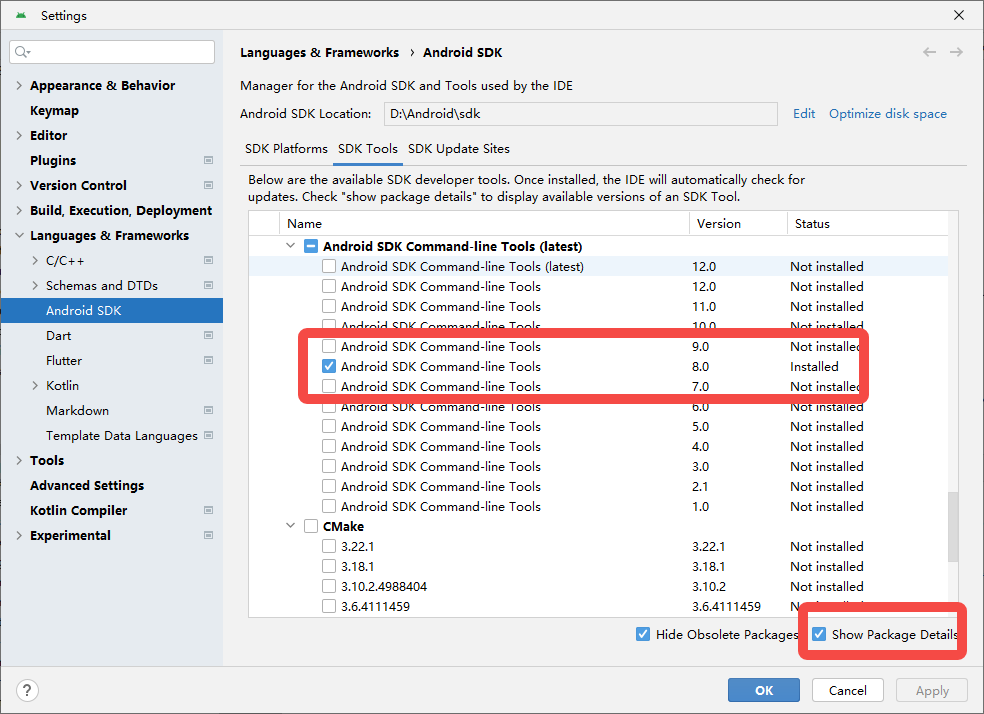
Task: Click the Help question mark button
Action: point(27,690)
